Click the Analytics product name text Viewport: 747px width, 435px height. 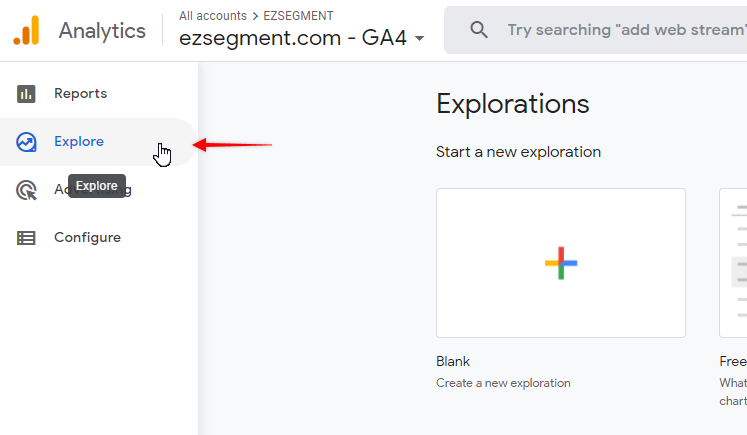[102, 31]
